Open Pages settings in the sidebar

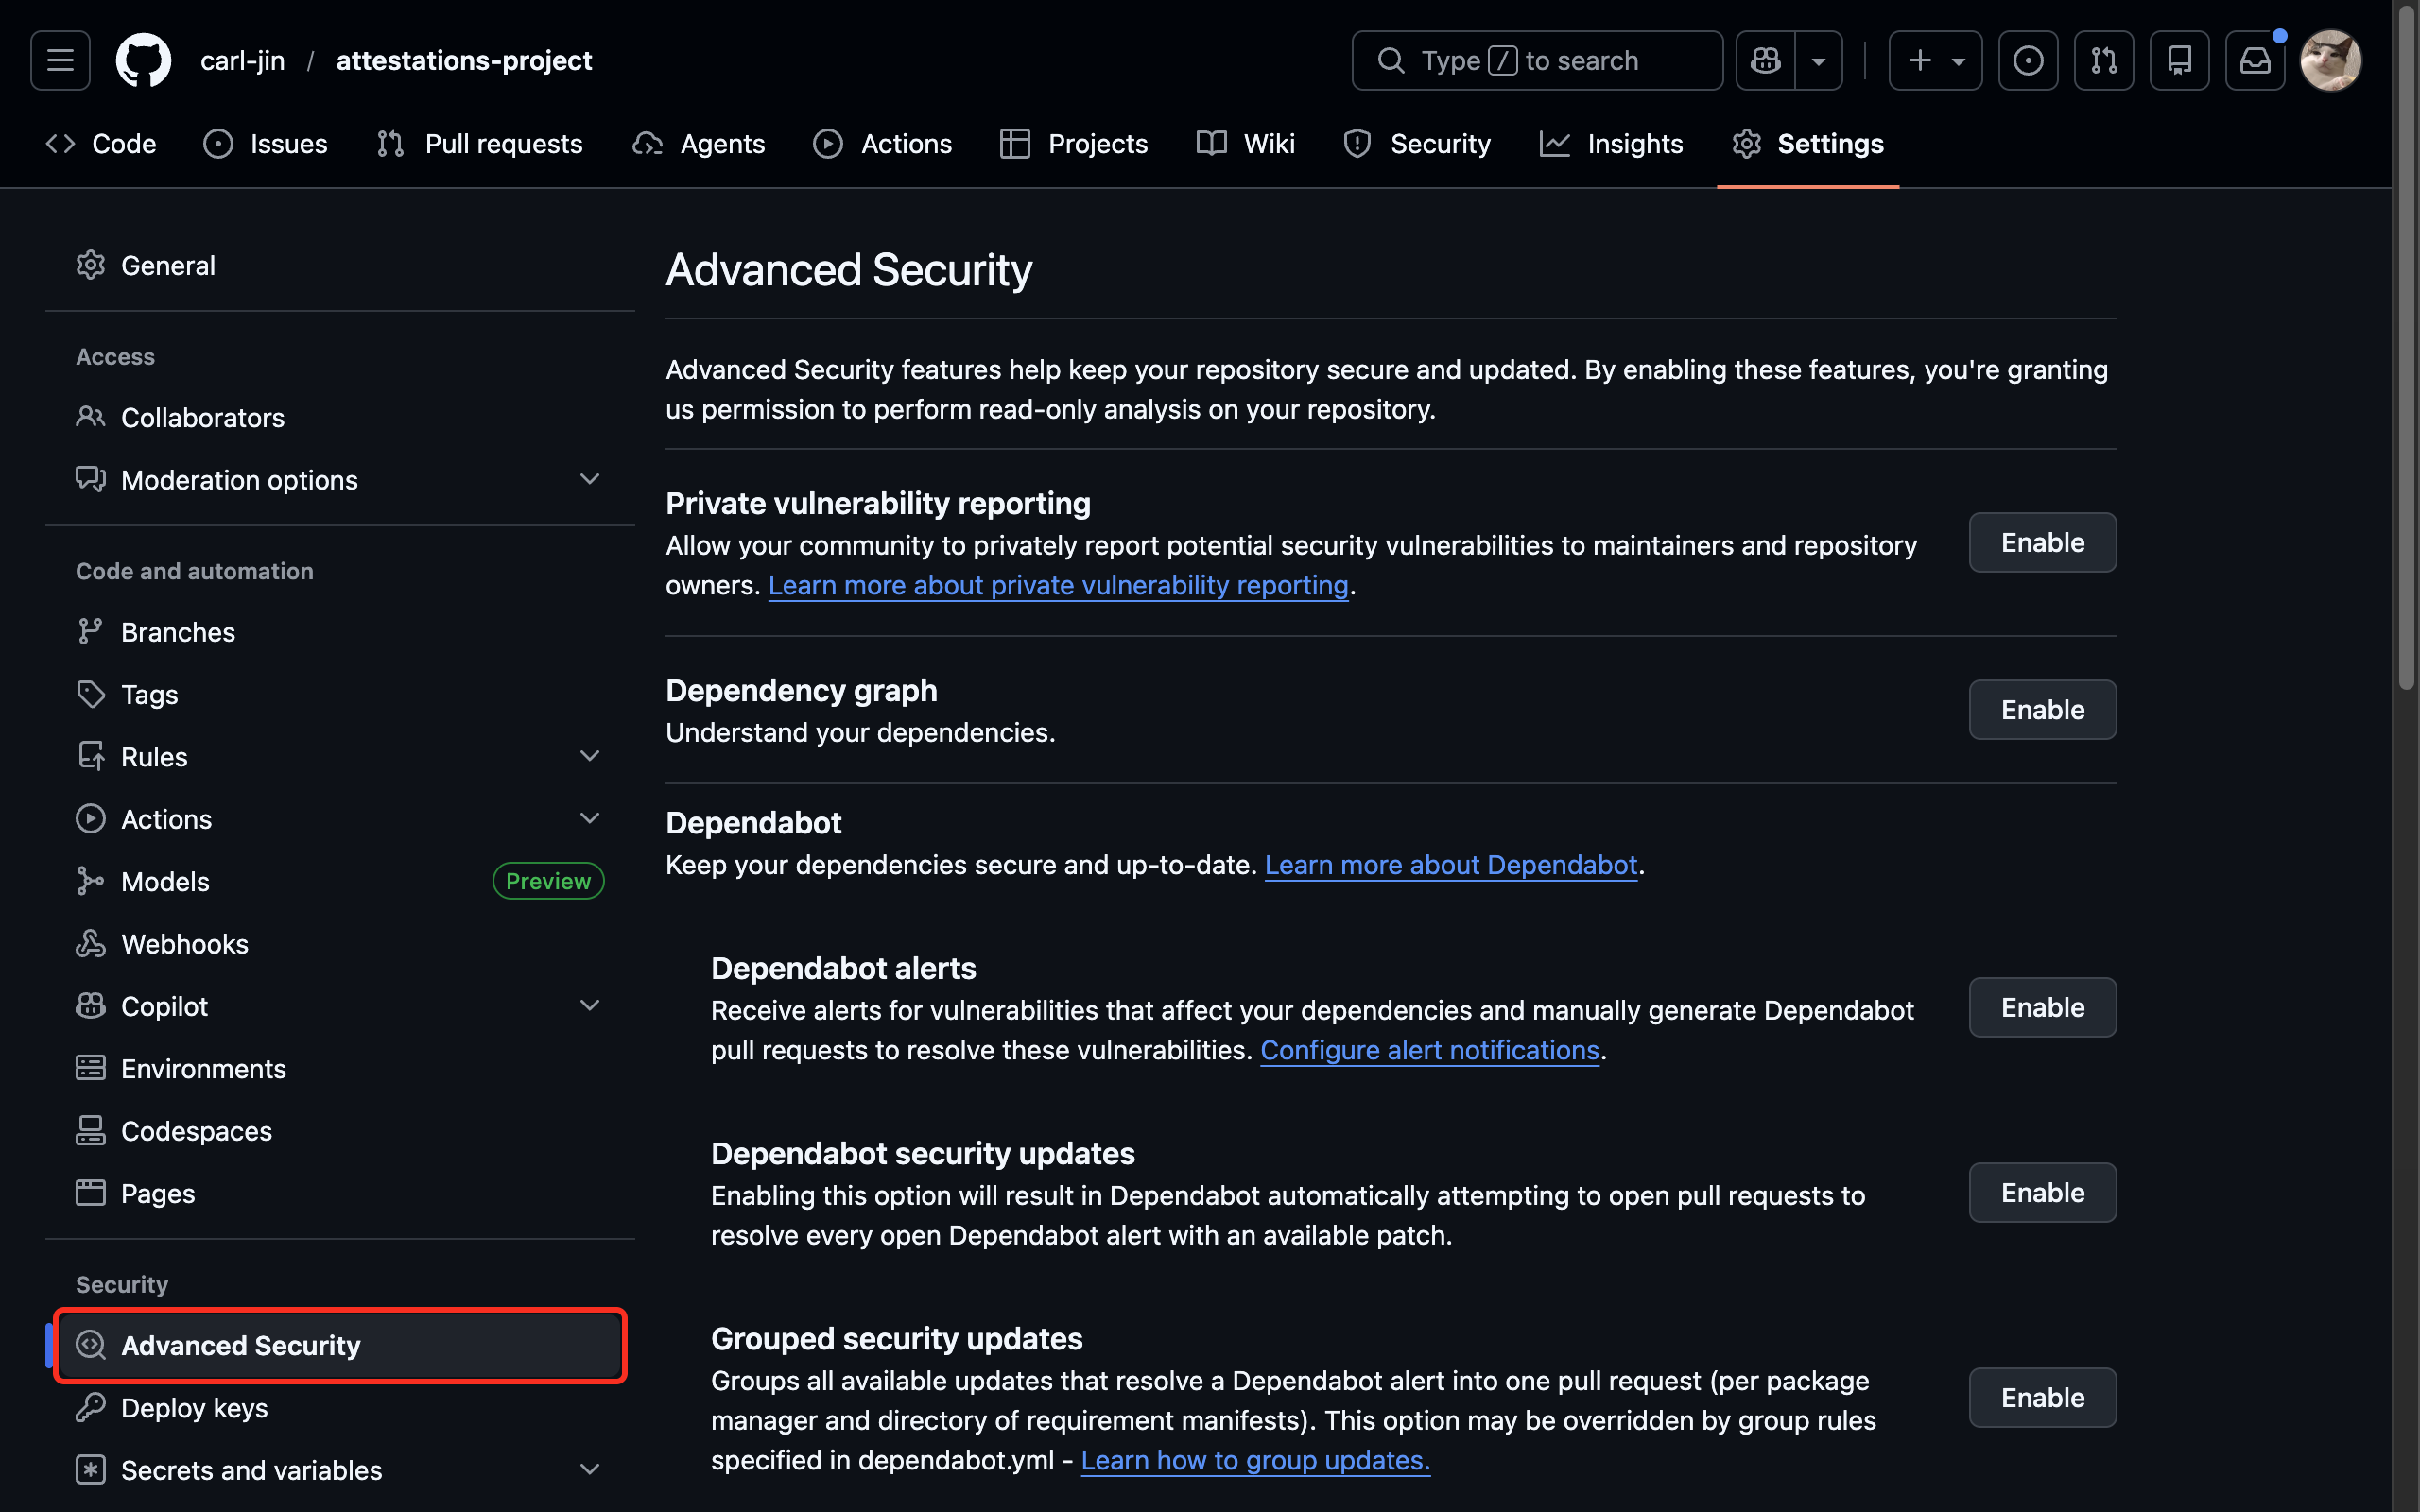click(x=157, y=1192)
